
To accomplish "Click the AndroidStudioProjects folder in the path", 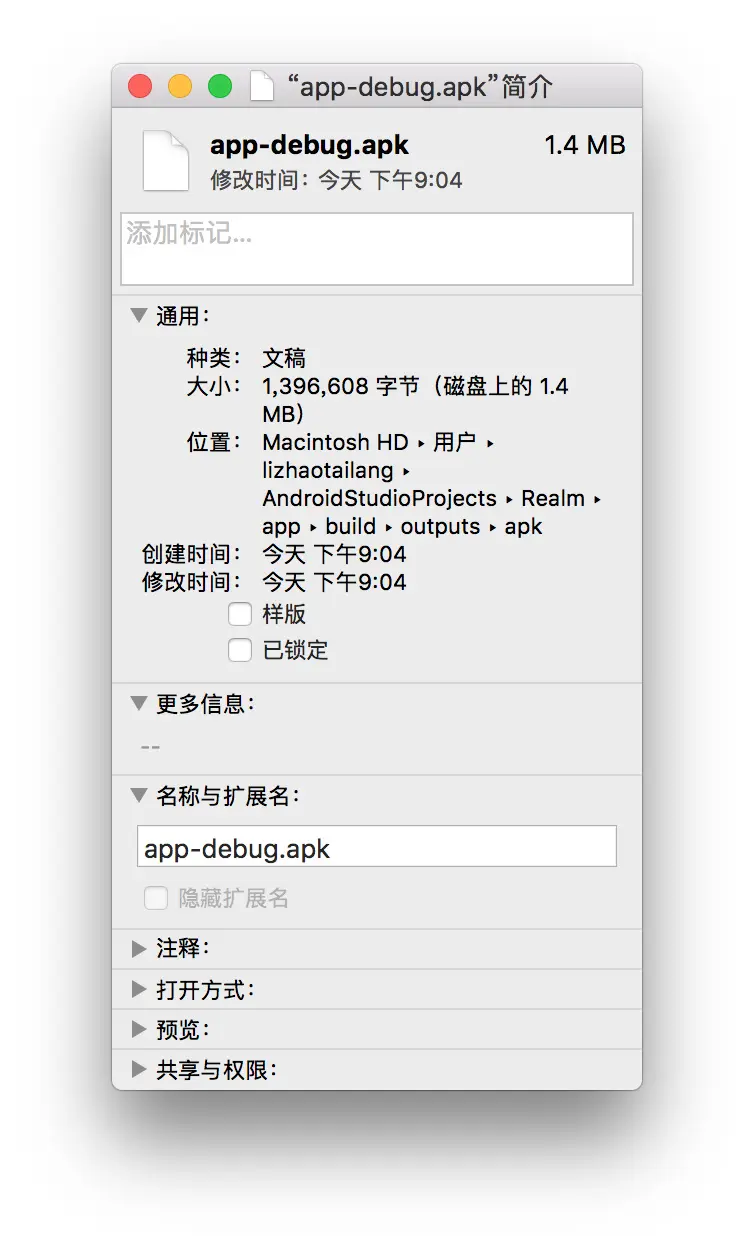I will point(378,498).
